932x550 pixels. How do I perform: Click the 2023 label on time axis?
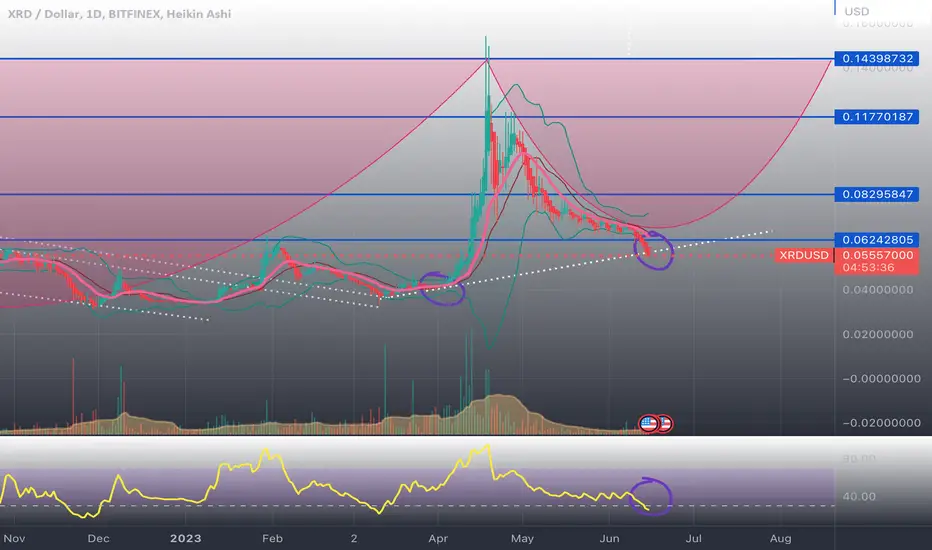tap(185, 538)
